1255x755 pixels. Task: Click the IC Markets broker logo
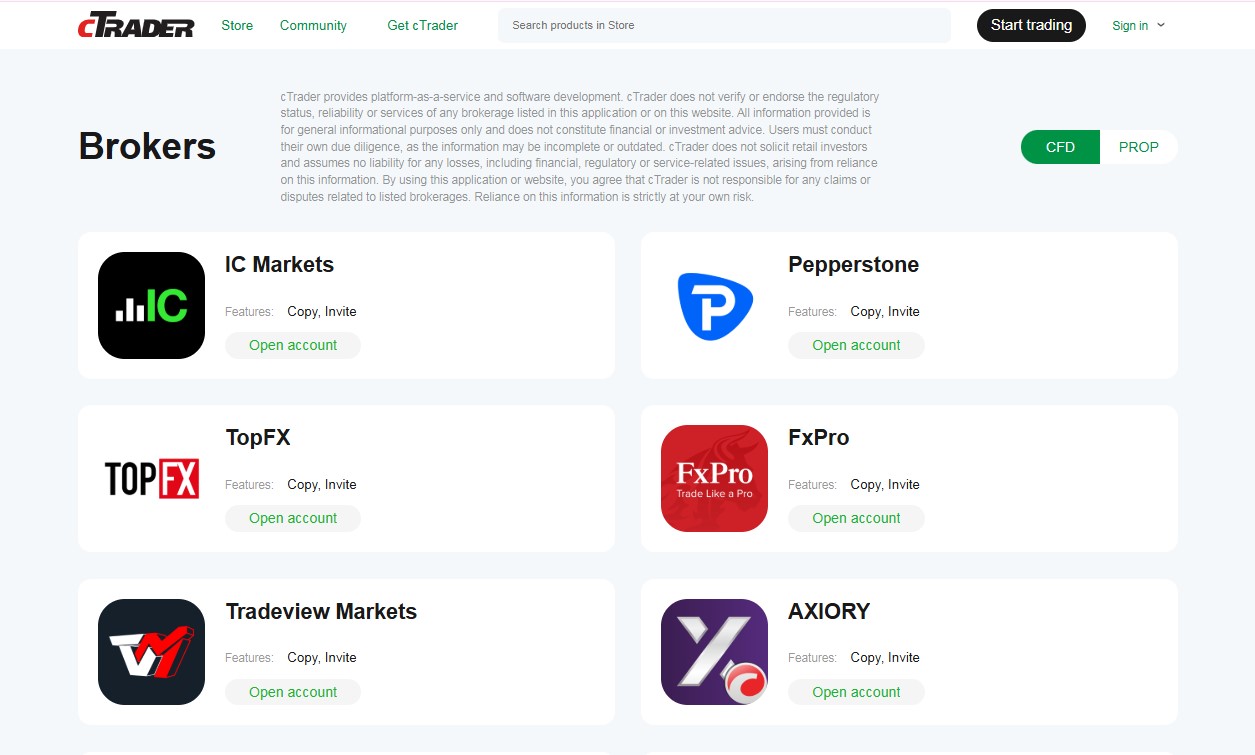click(151, 306)
